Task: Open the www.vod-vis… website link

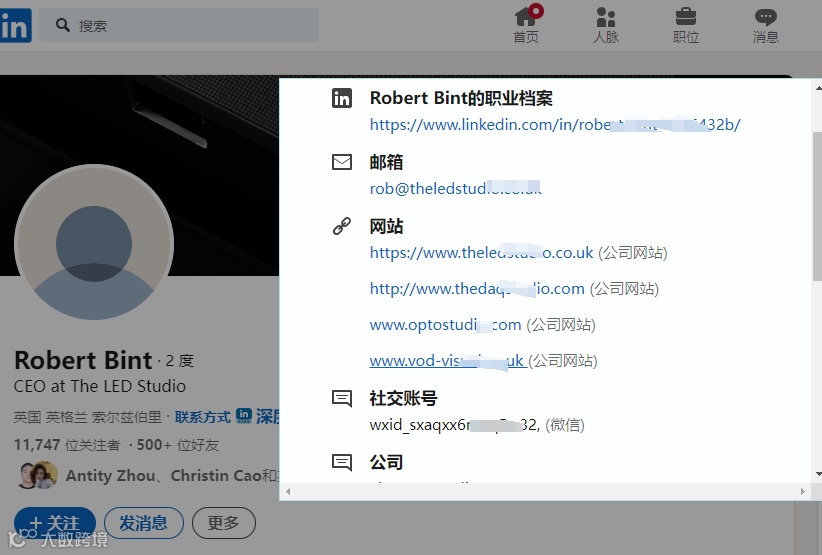Action: point(446,361)
